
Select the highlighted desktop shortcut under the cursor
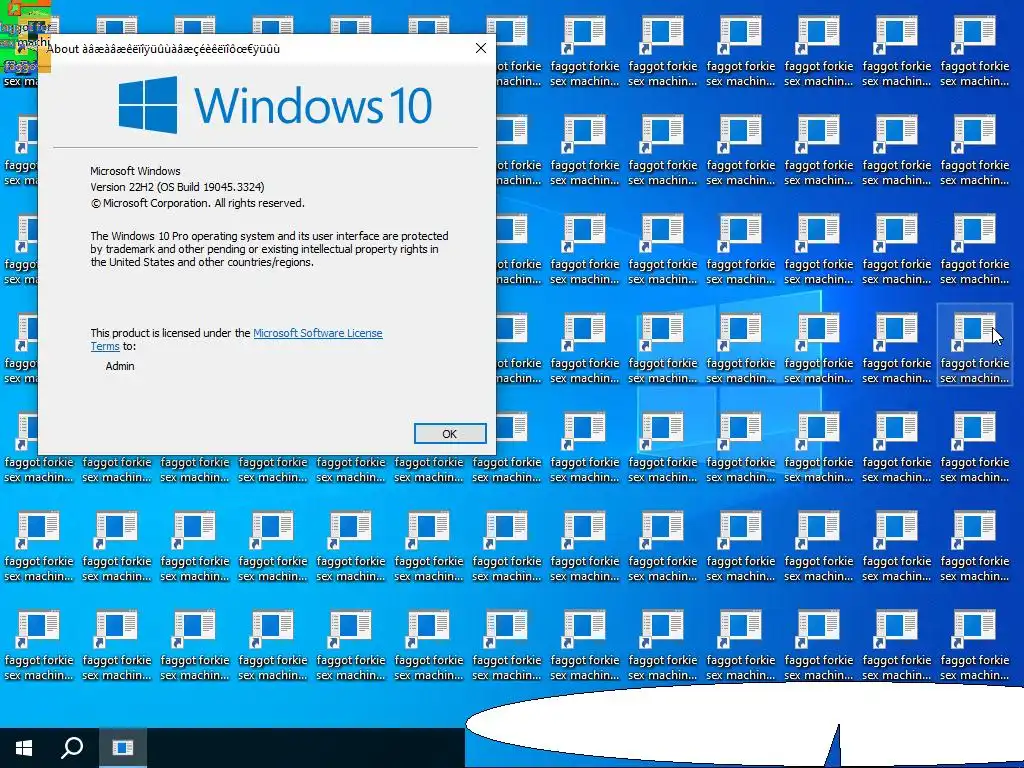[974, 345]
